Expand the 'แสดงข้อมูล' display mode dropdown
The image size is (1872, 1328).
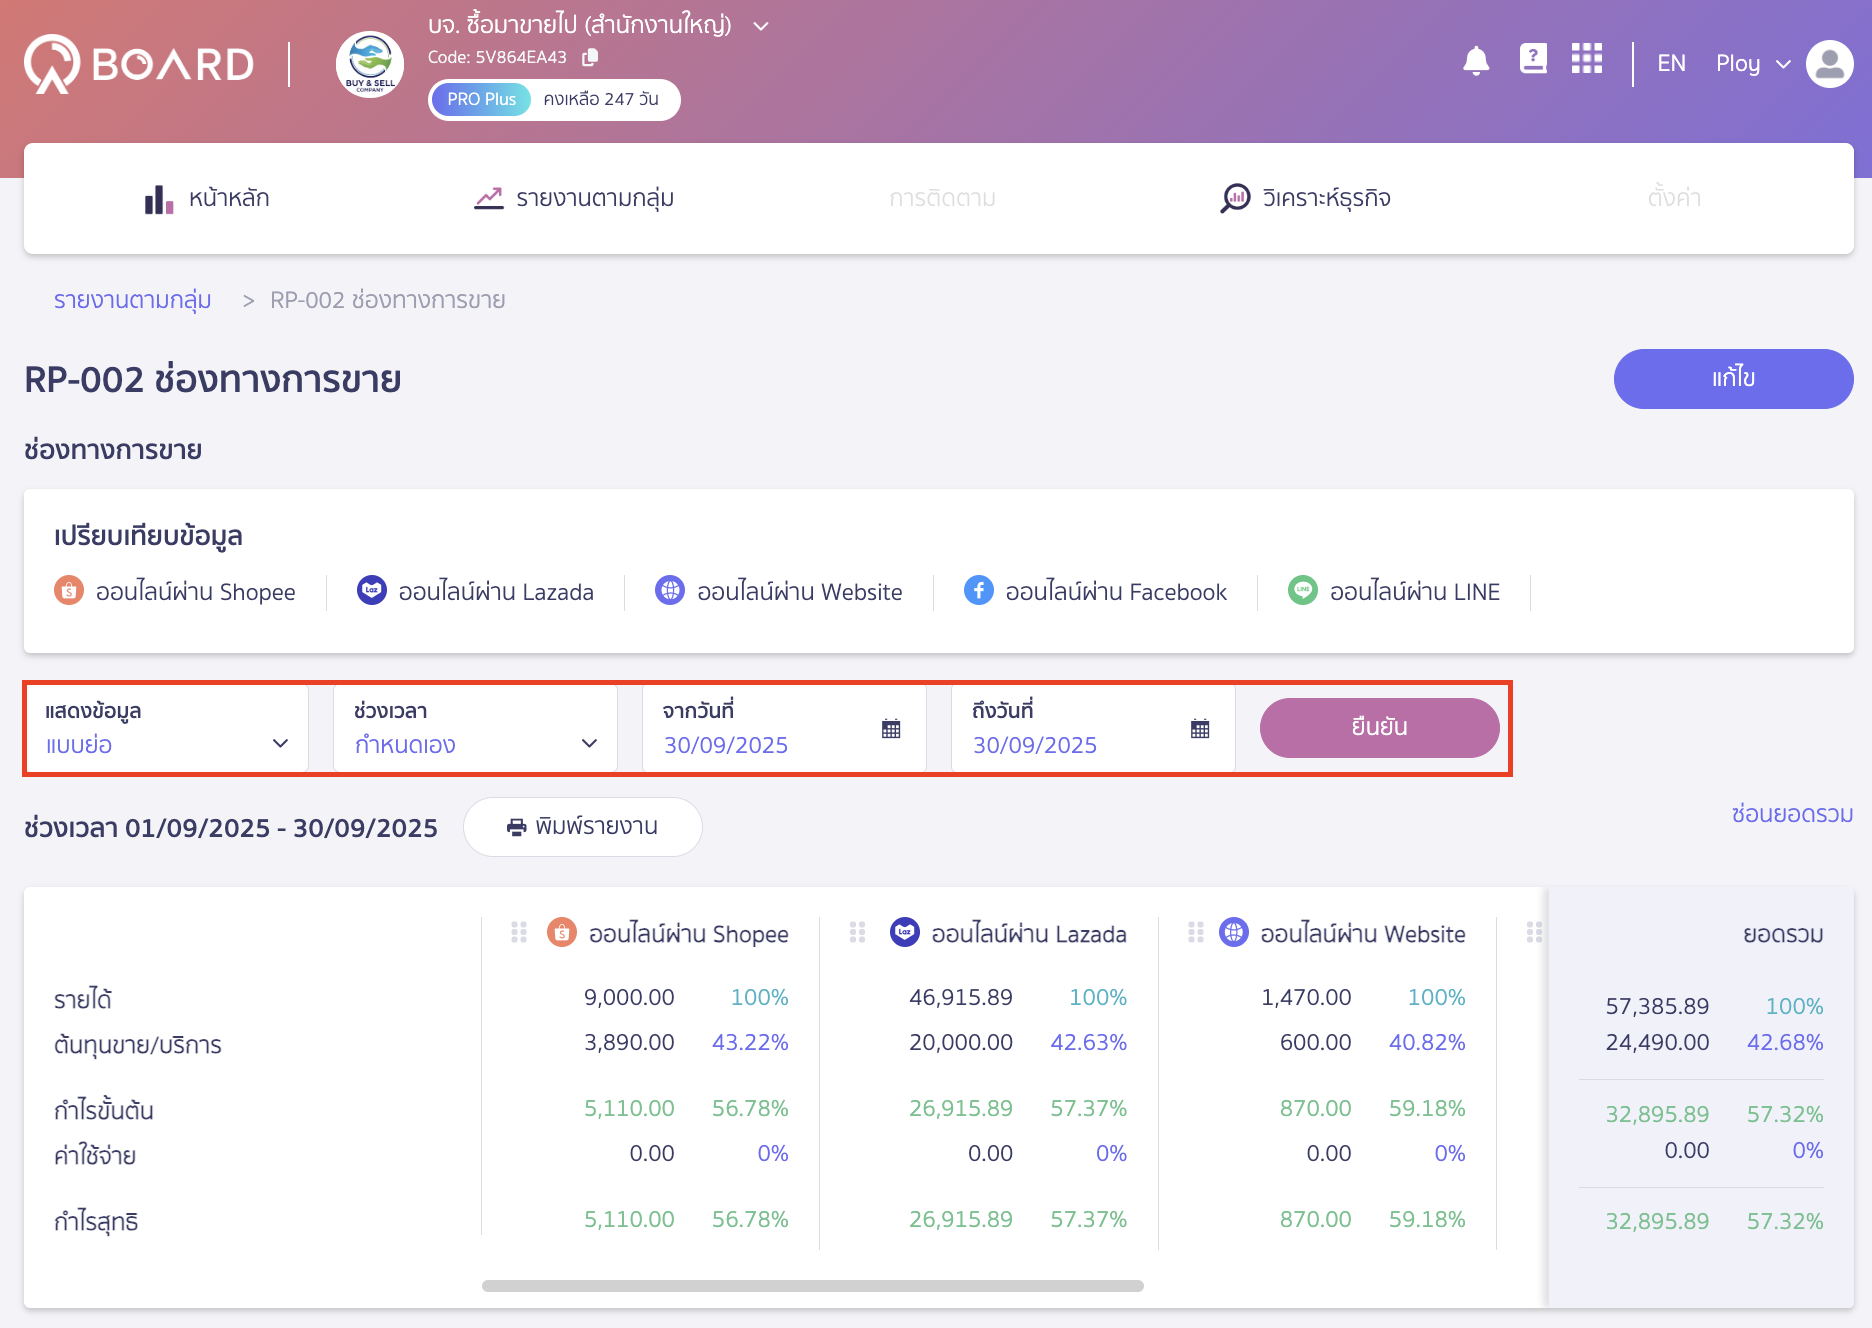pos(166,729)
